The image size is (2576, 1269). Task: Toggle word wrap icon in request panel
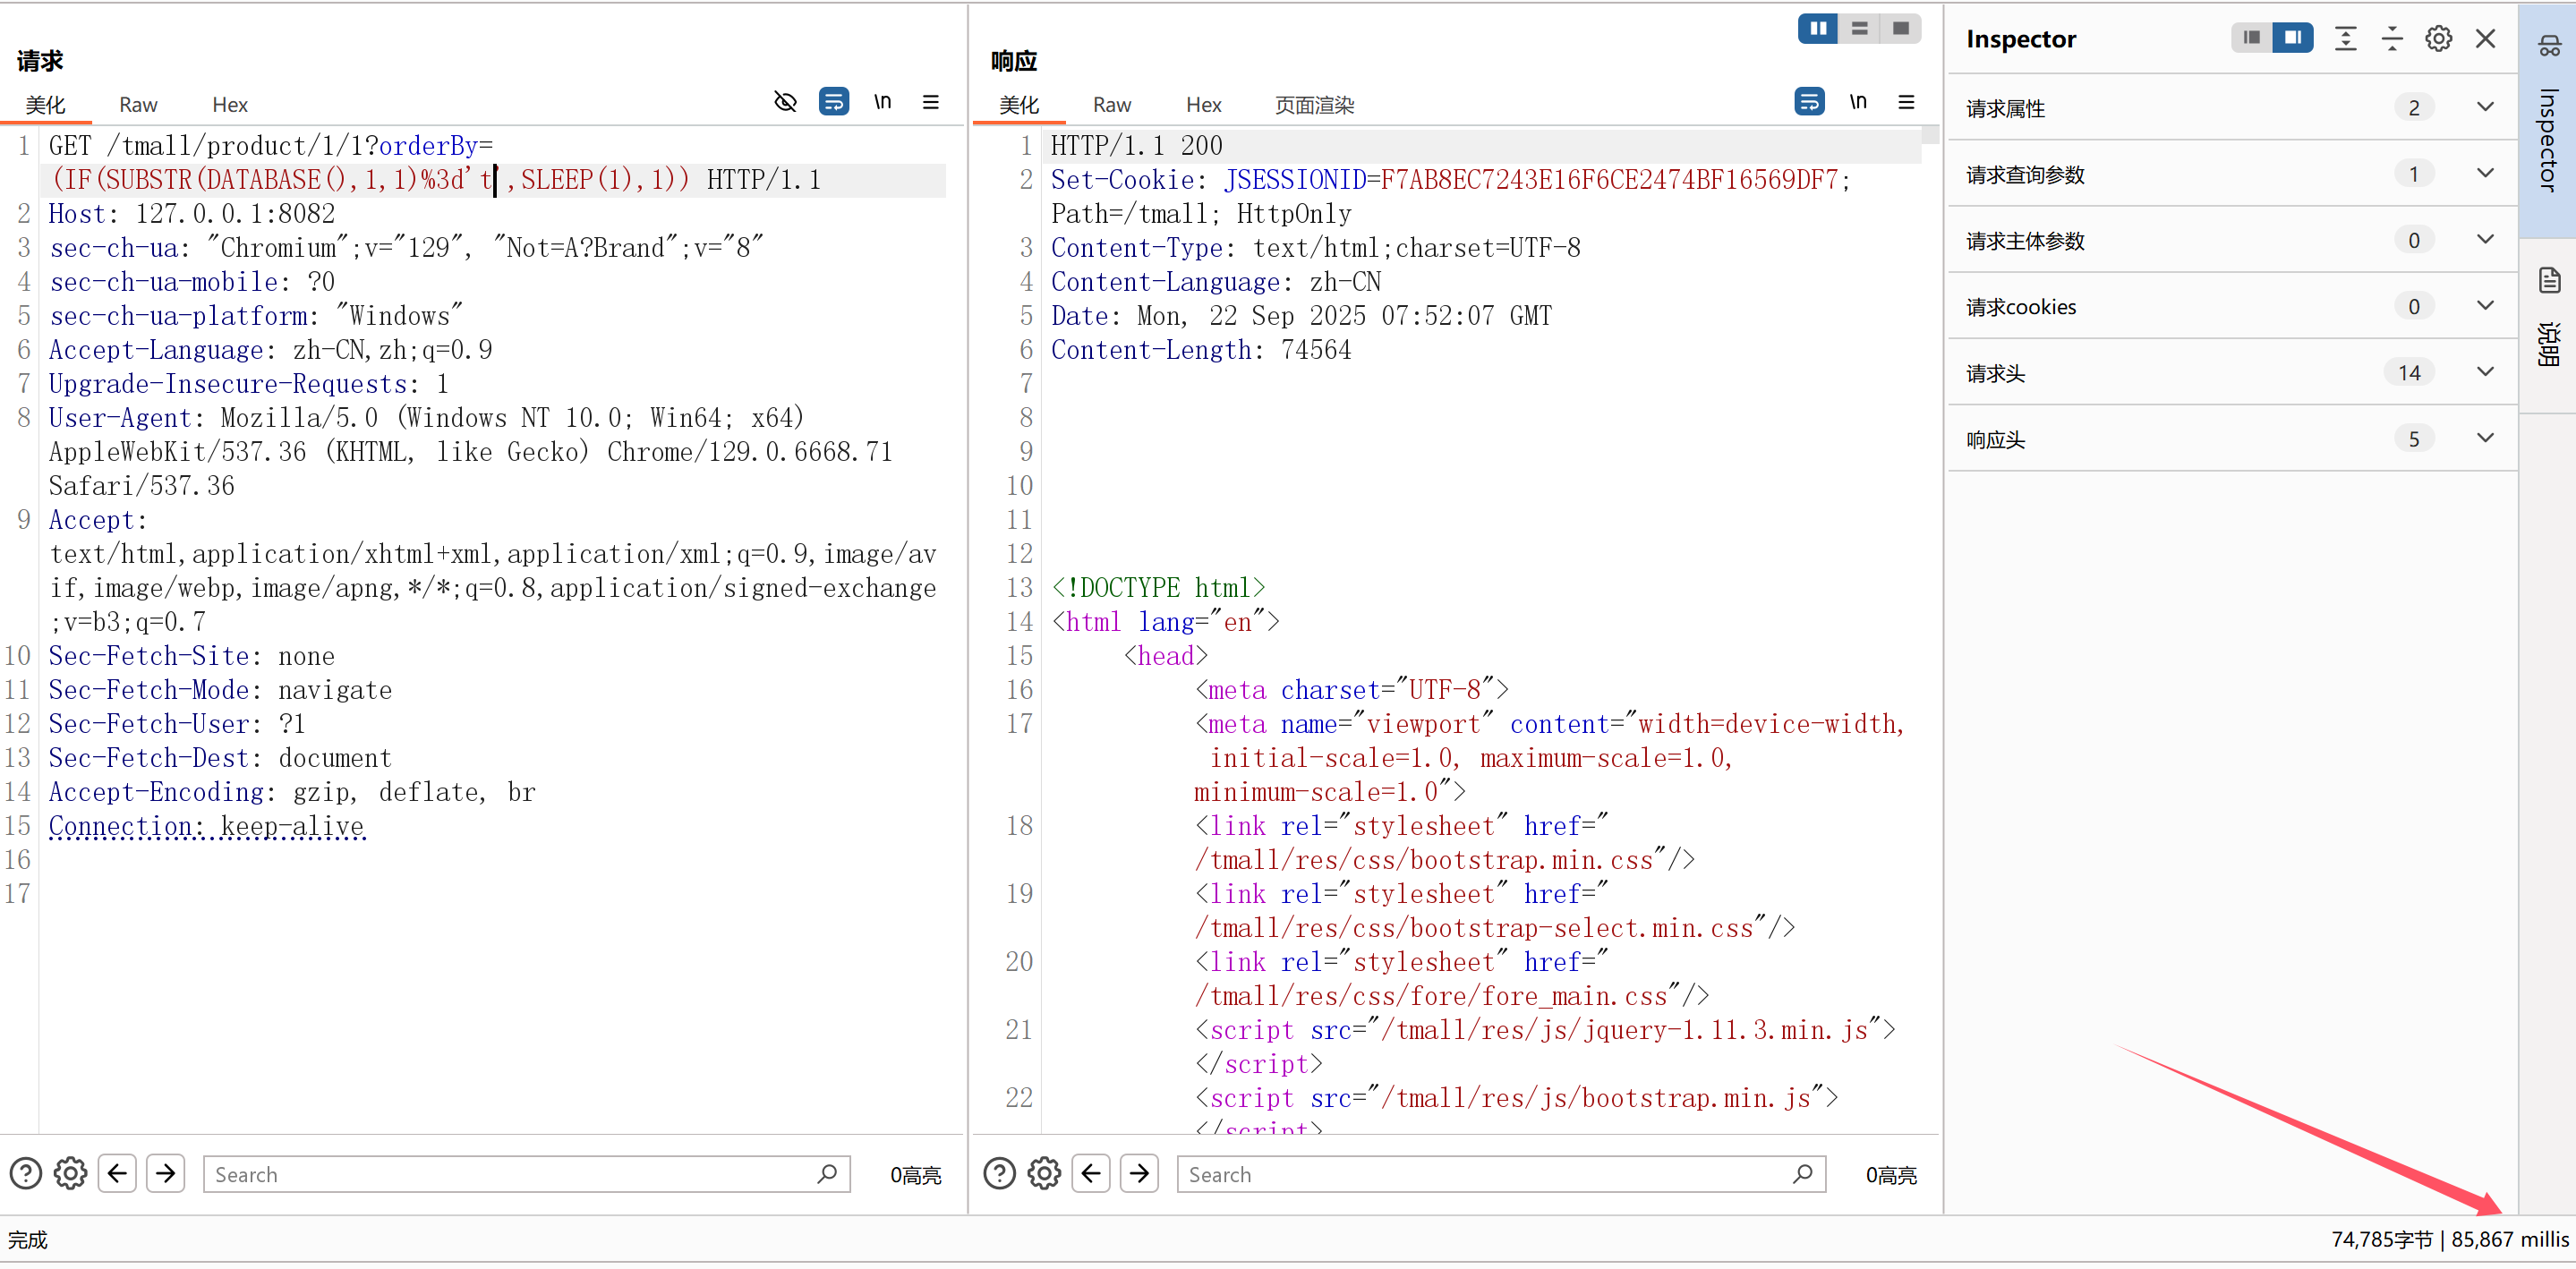(833, 102)
